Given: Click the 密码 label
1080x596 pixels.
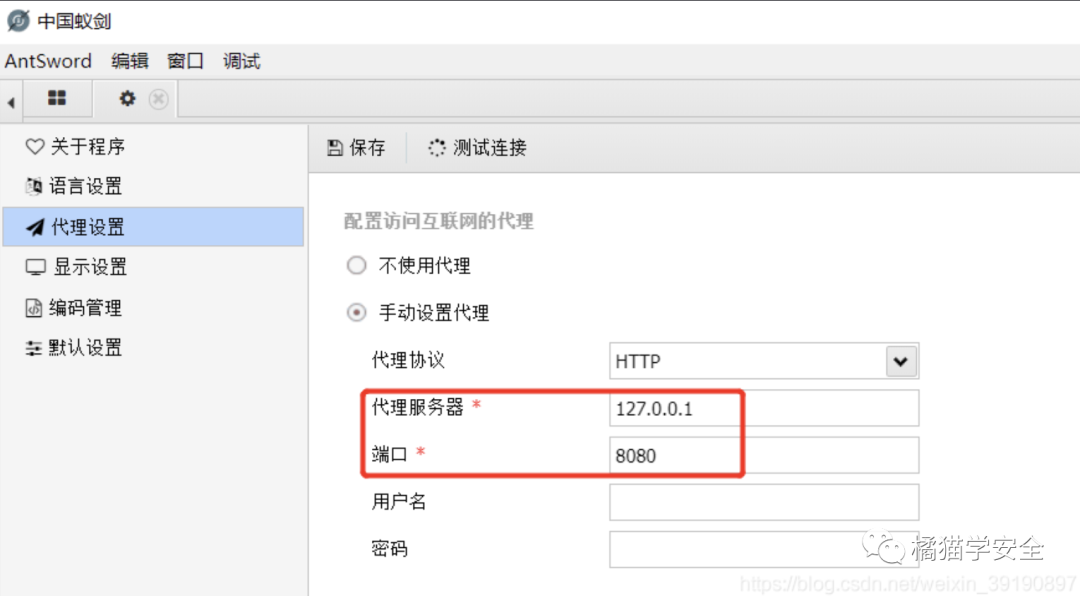Looking at the screenshot, I should point(390,548).
